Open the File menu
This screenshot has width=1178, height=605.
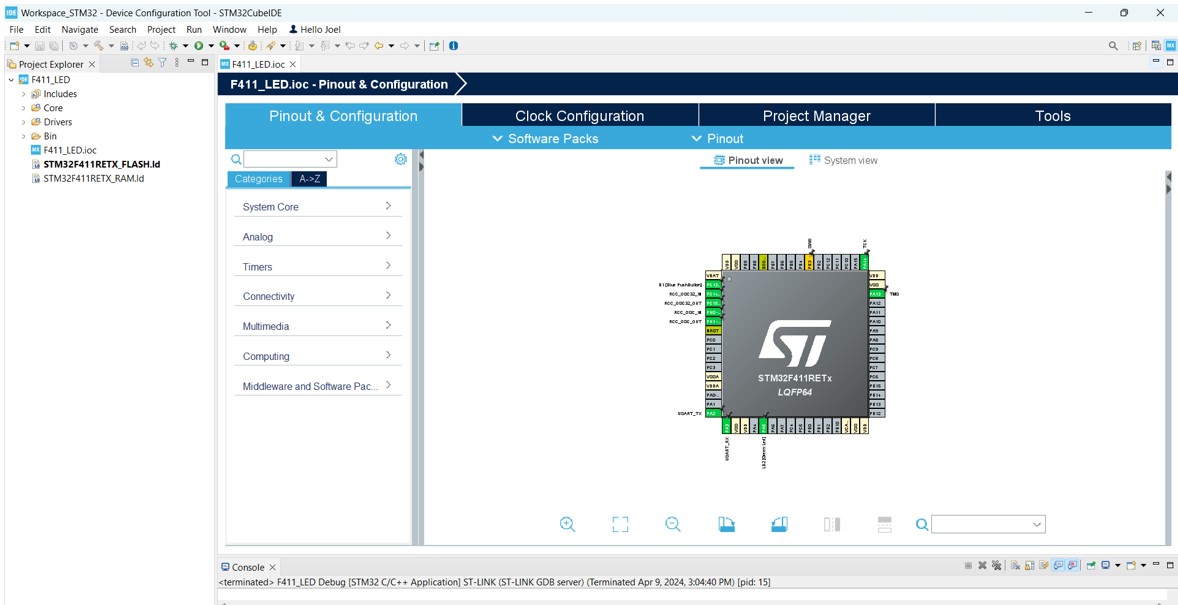pyautogui.click(x=17, y=29)
